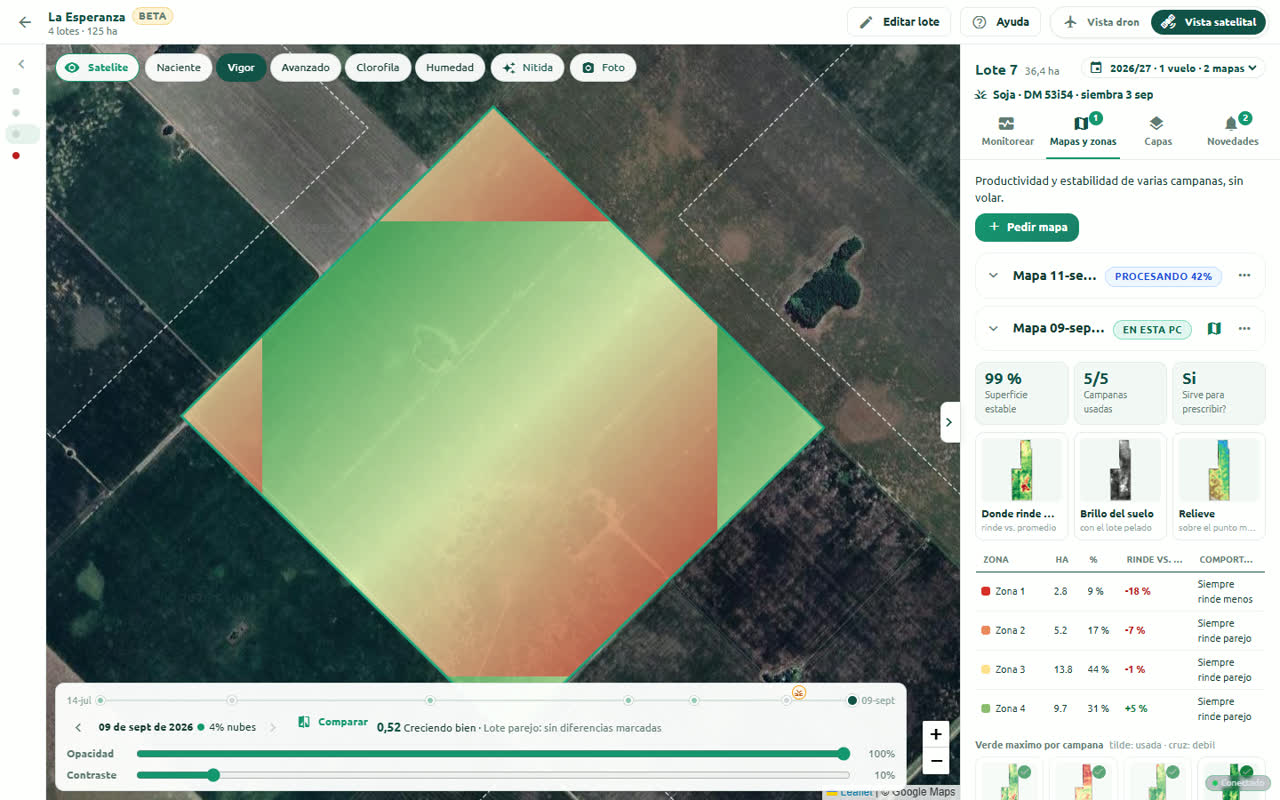1280x800 pixels.
Task: Click the 99 % Superficie estable card
Action: [x=1021, y=393]
